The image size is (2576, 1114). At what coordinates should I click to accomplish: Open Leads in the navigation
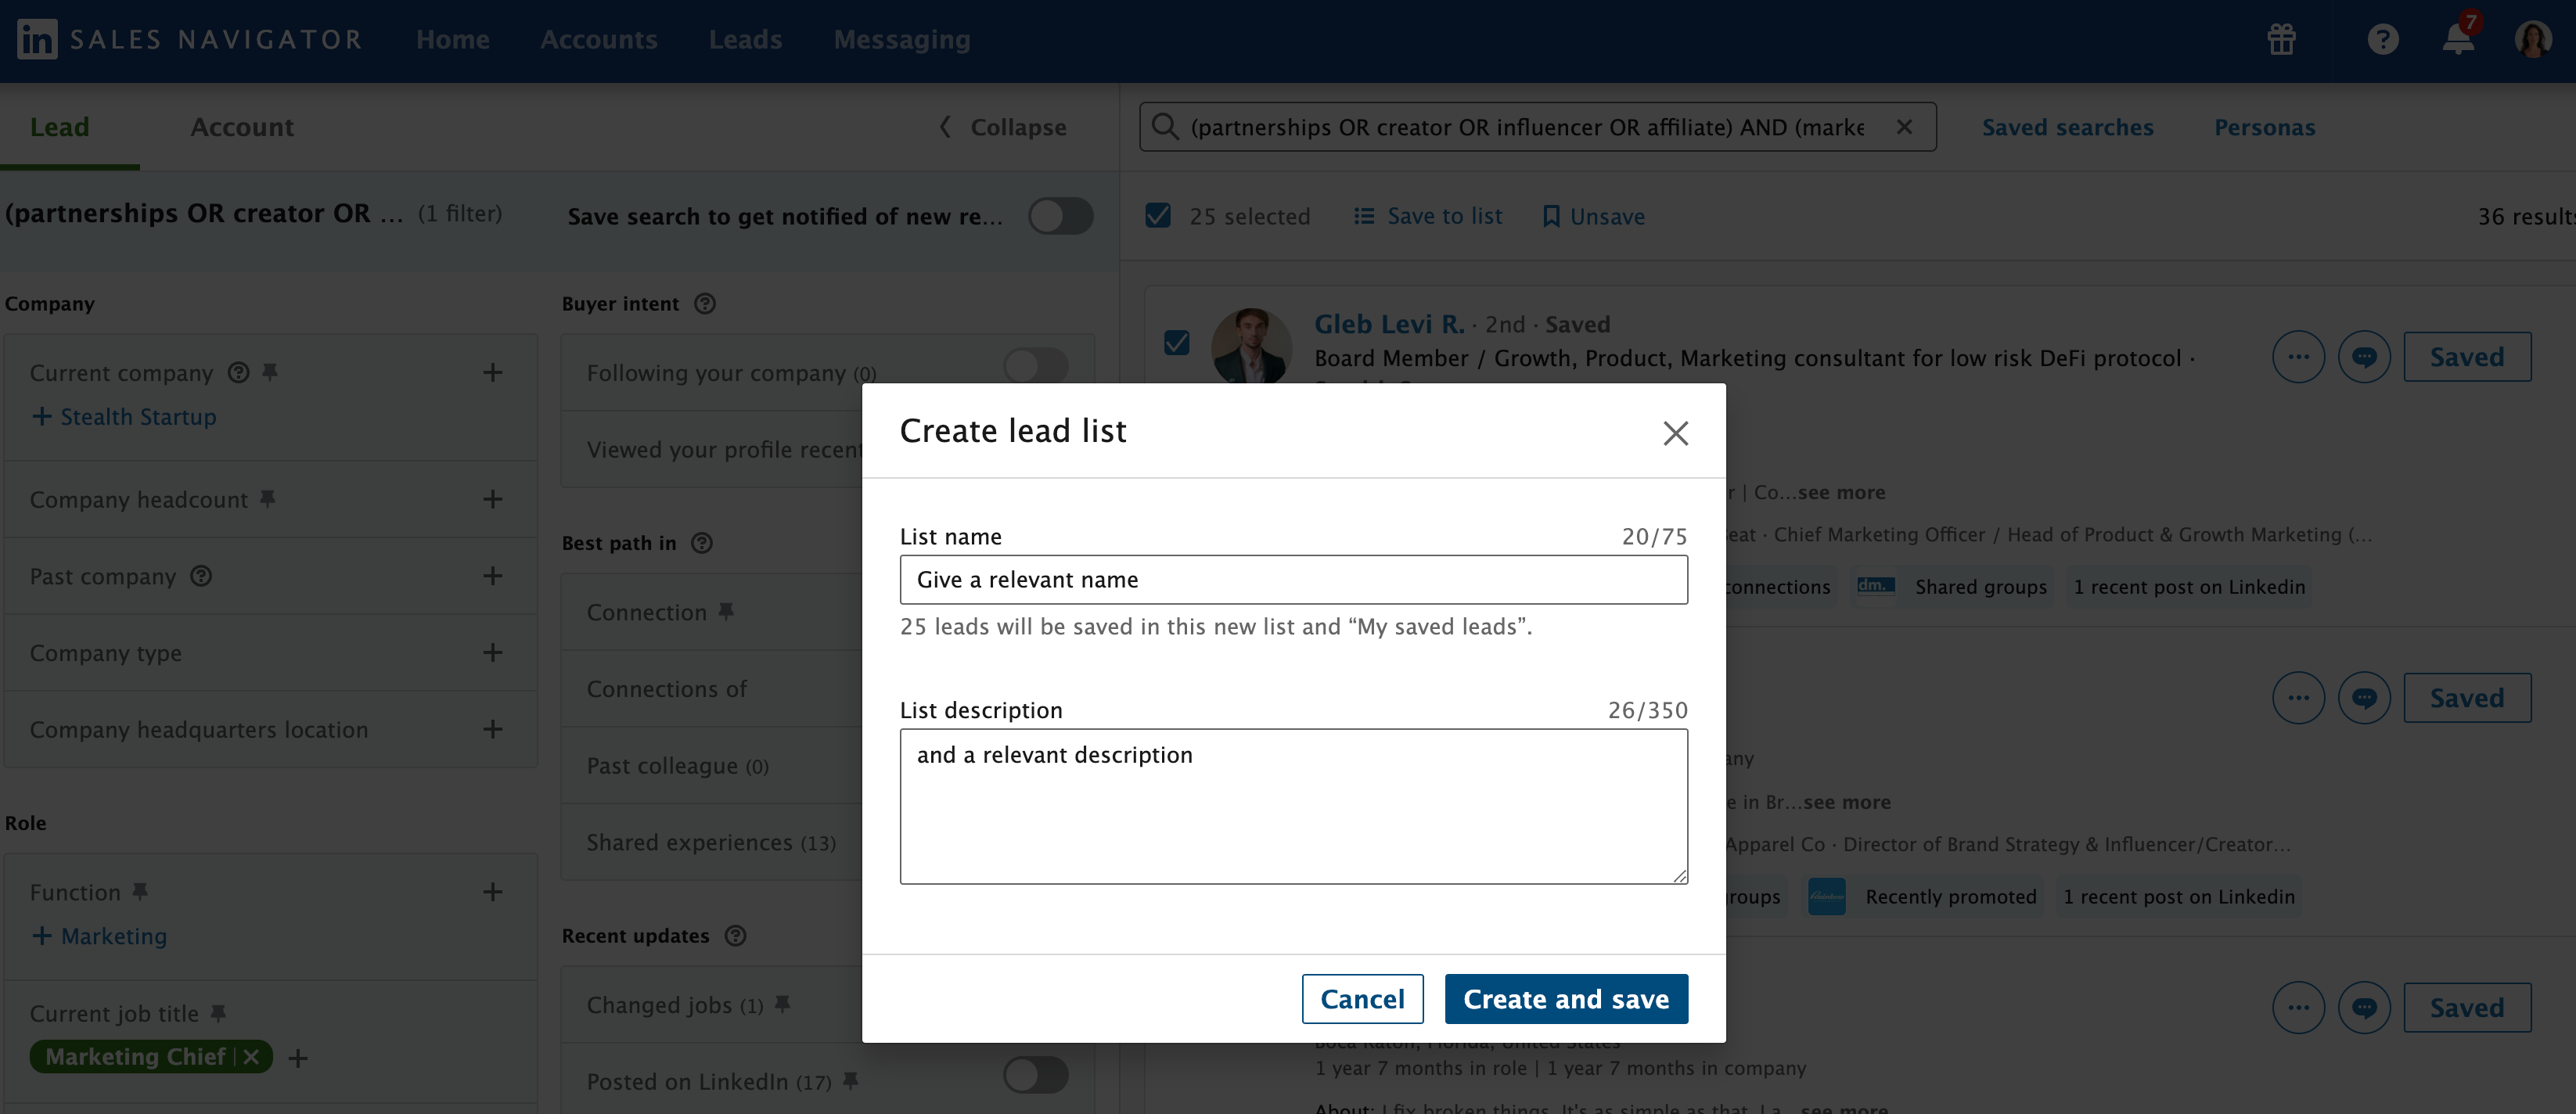click(x=745, y=39)
